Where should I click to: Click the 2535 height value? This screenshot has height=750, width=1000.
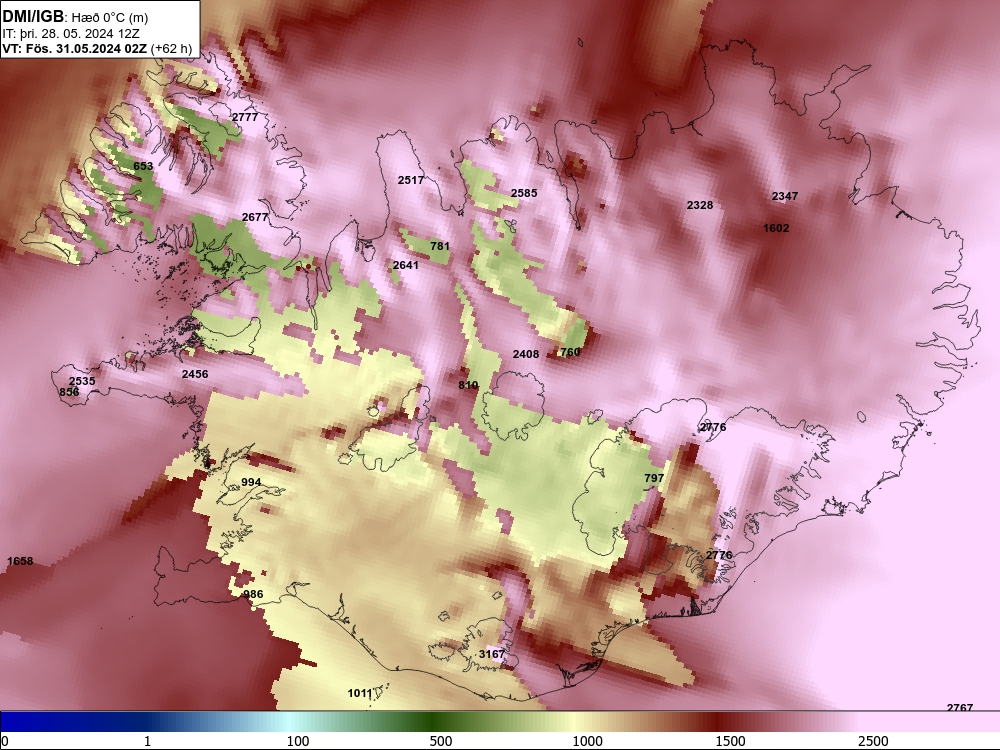coord(82,381)
